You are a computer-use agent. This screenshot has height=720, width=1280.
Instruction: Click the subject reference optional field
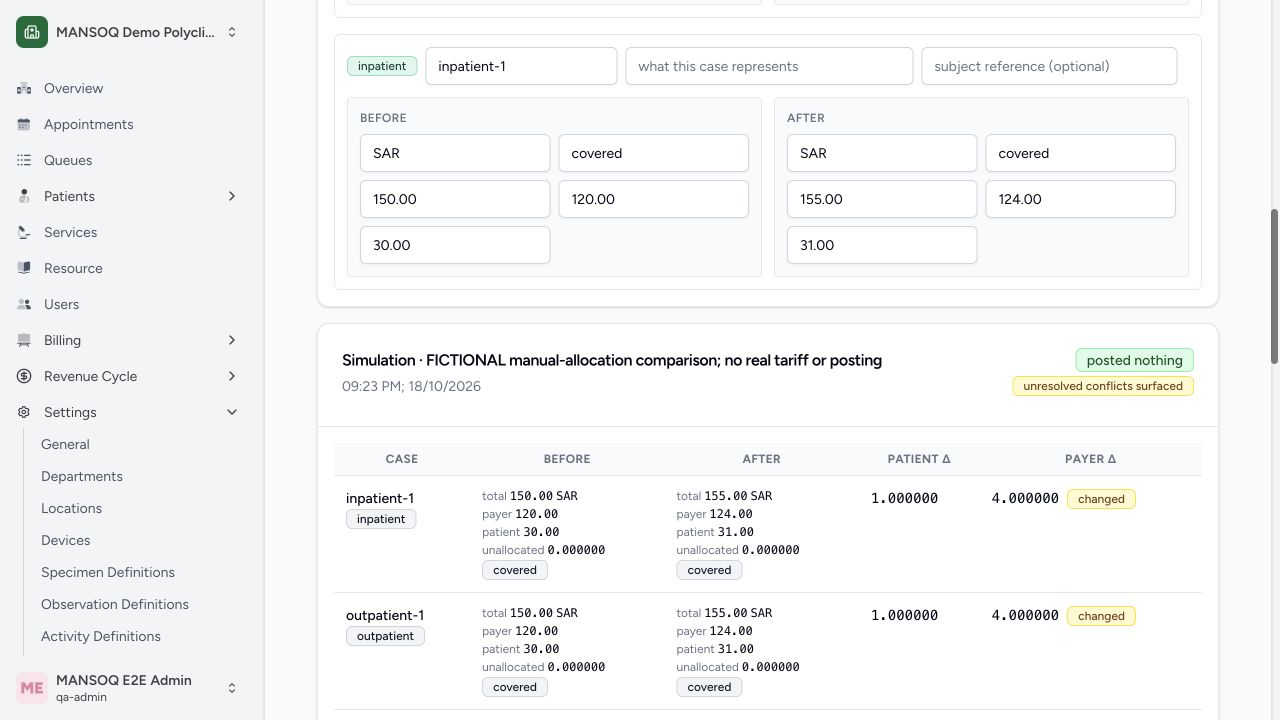pyautogui.click(x=1049, y=66)
